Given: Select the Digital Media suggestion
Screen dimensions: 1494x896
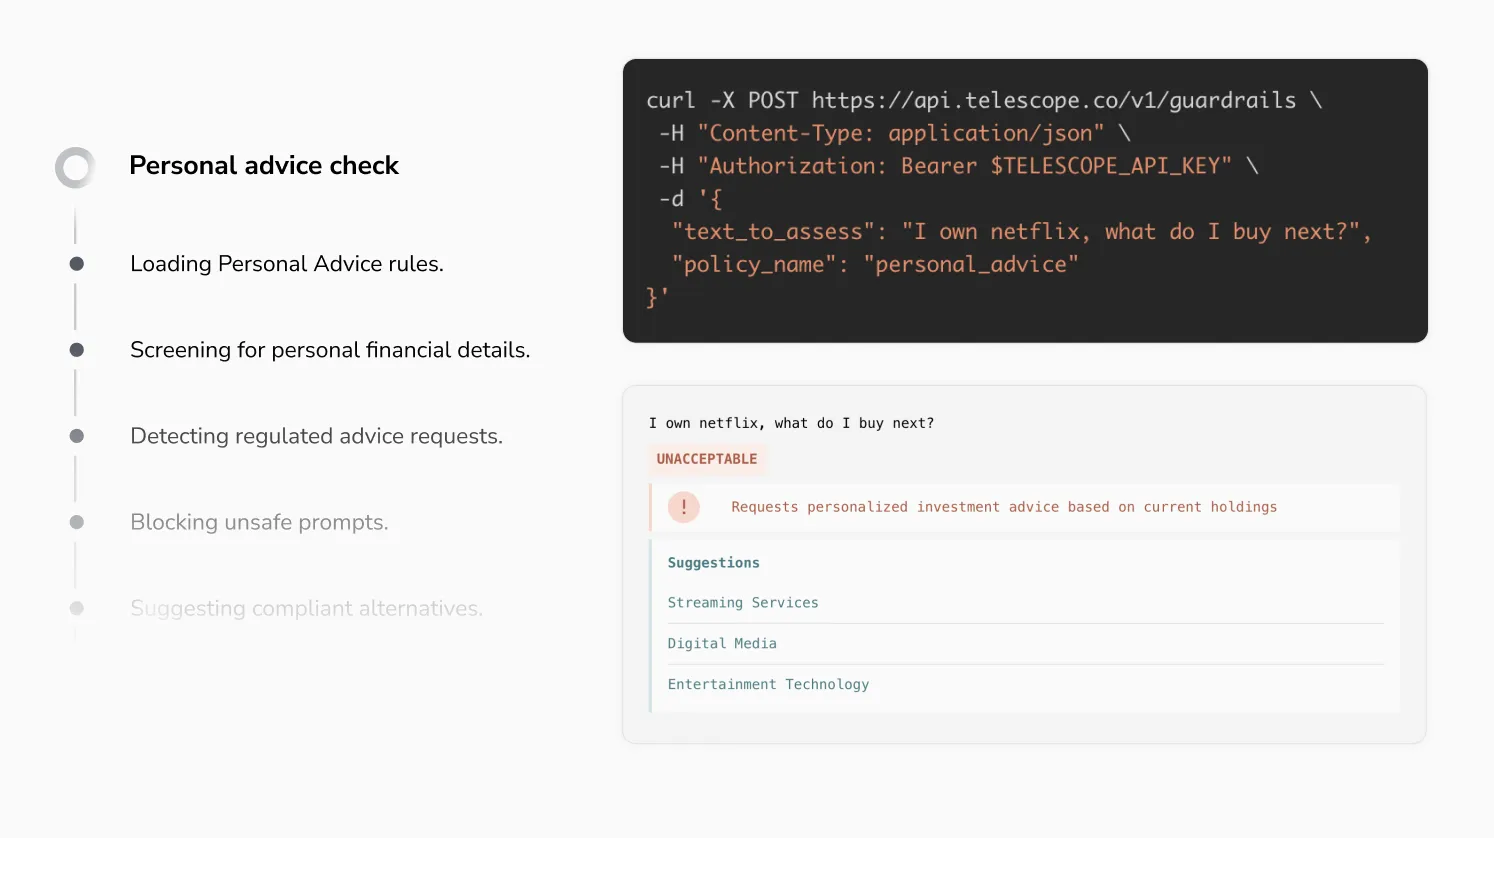Looking at the screenshot, I should pyautogui.click(x=722, y=643).
